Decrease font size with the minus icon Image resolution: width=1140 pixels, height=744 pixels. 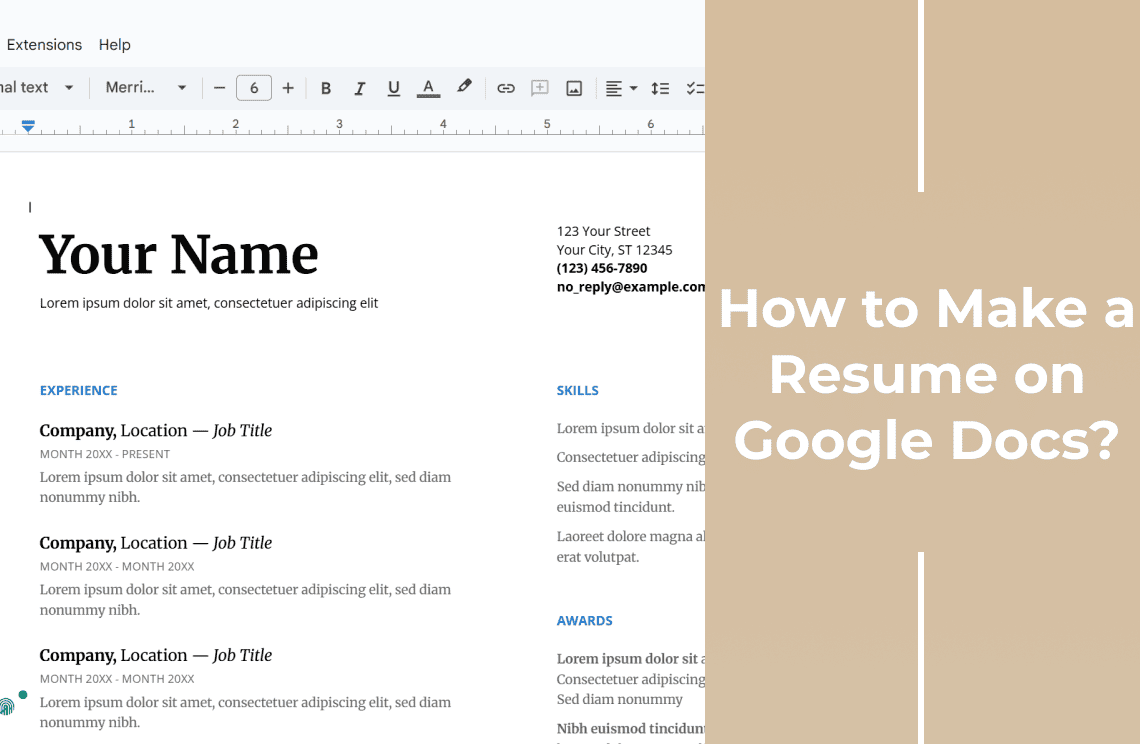click(x=219, y=88)
